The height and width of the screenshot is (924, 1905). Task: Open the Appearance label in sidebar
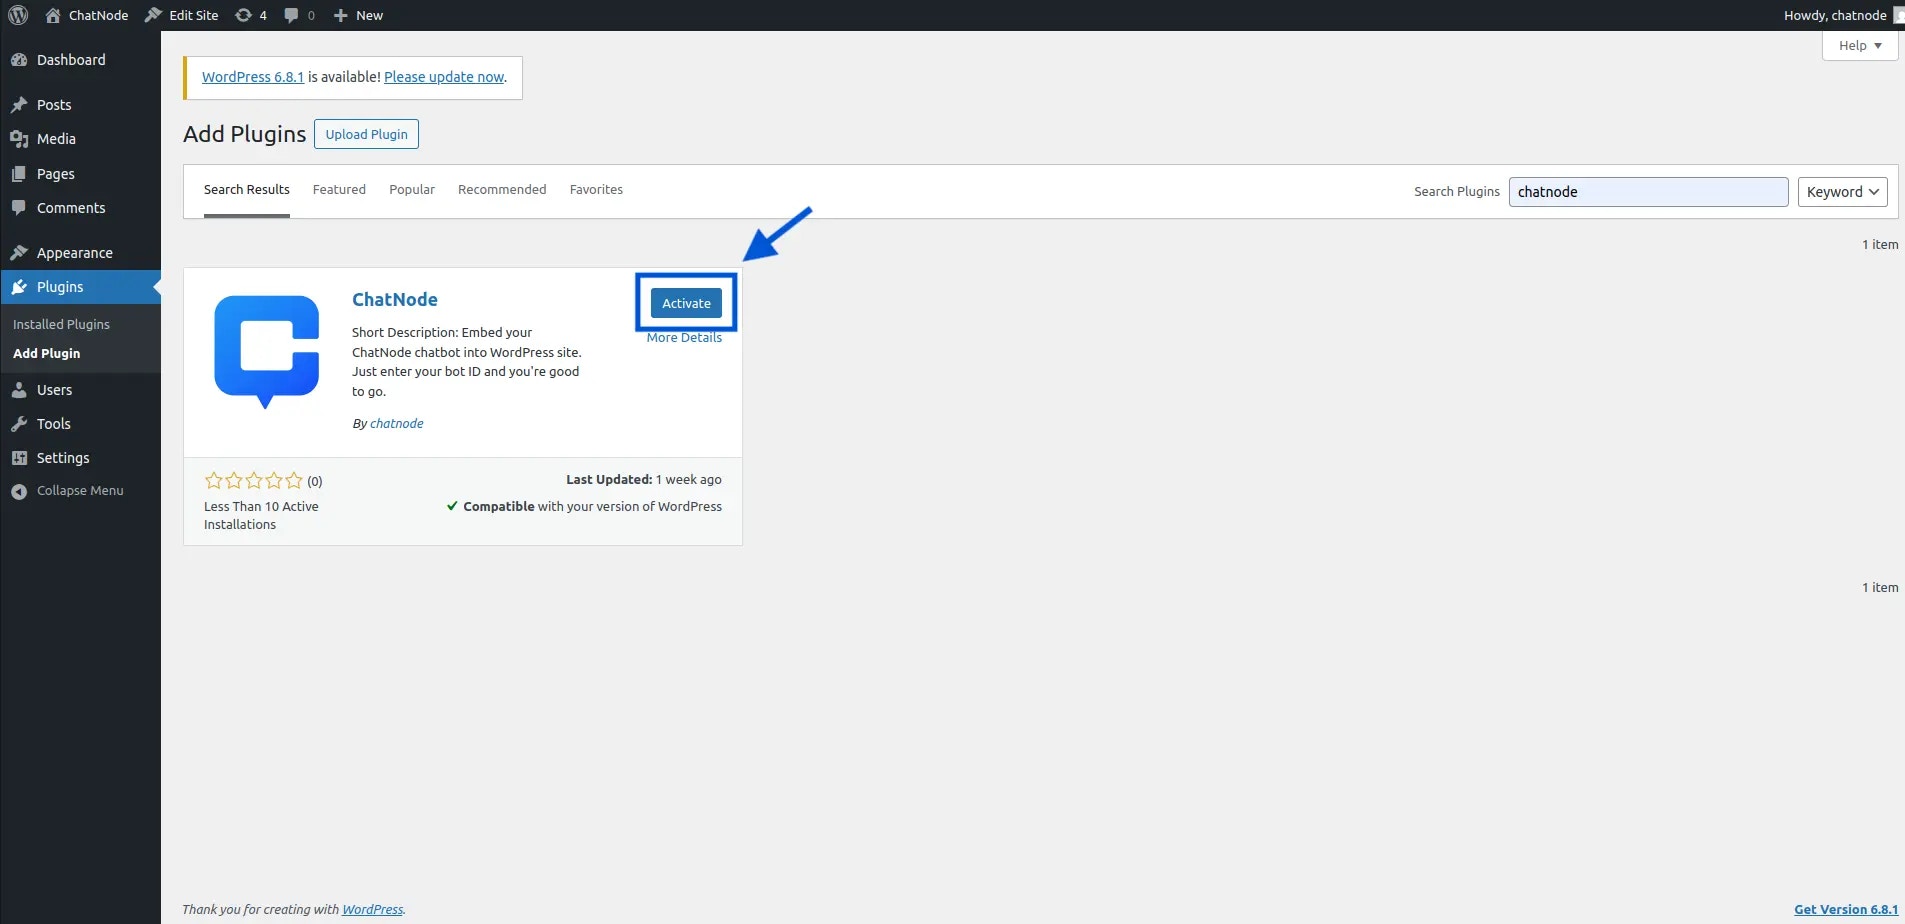click(x=75, y=253)
